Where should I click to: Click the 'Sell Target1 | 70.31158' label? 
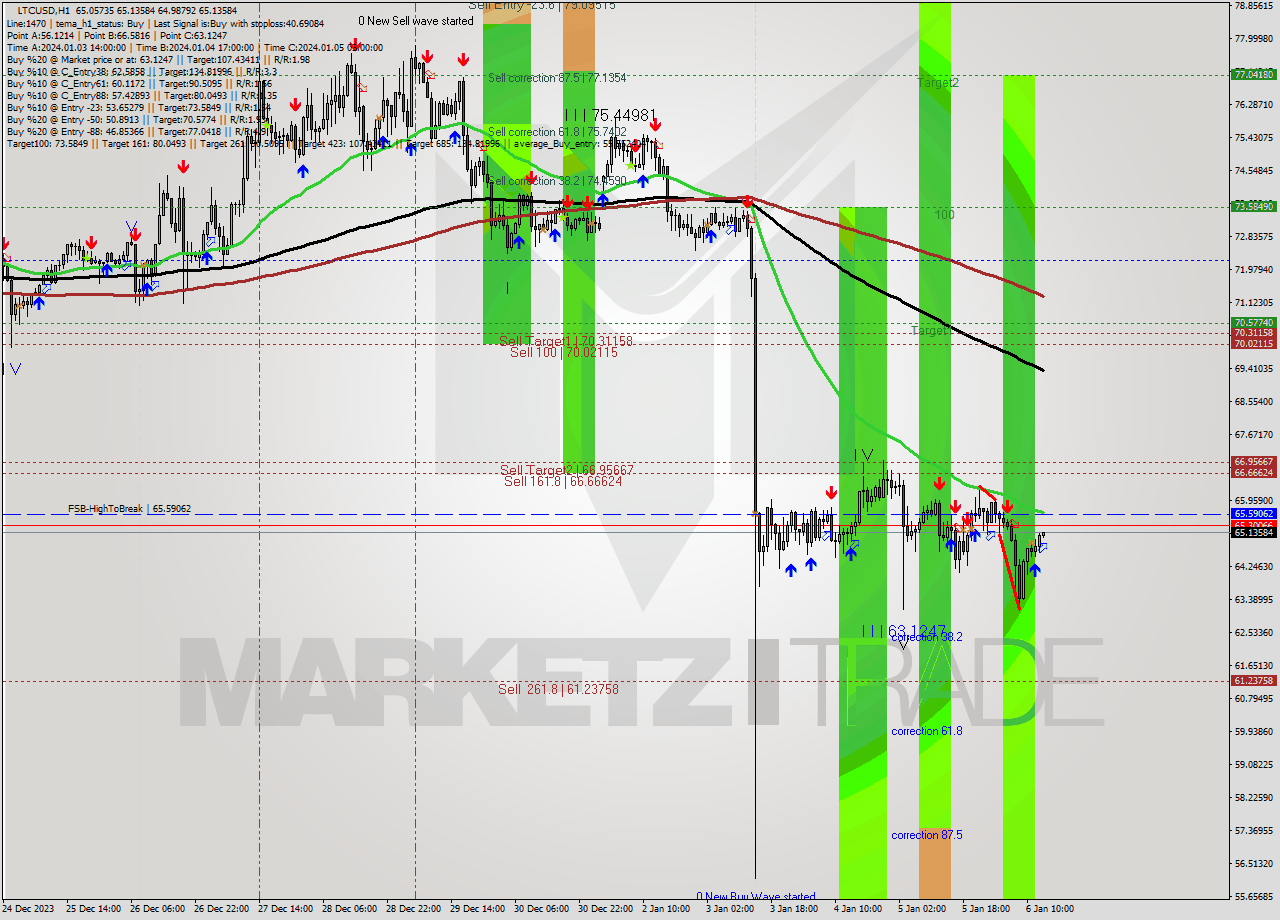(x=566, y=341)
